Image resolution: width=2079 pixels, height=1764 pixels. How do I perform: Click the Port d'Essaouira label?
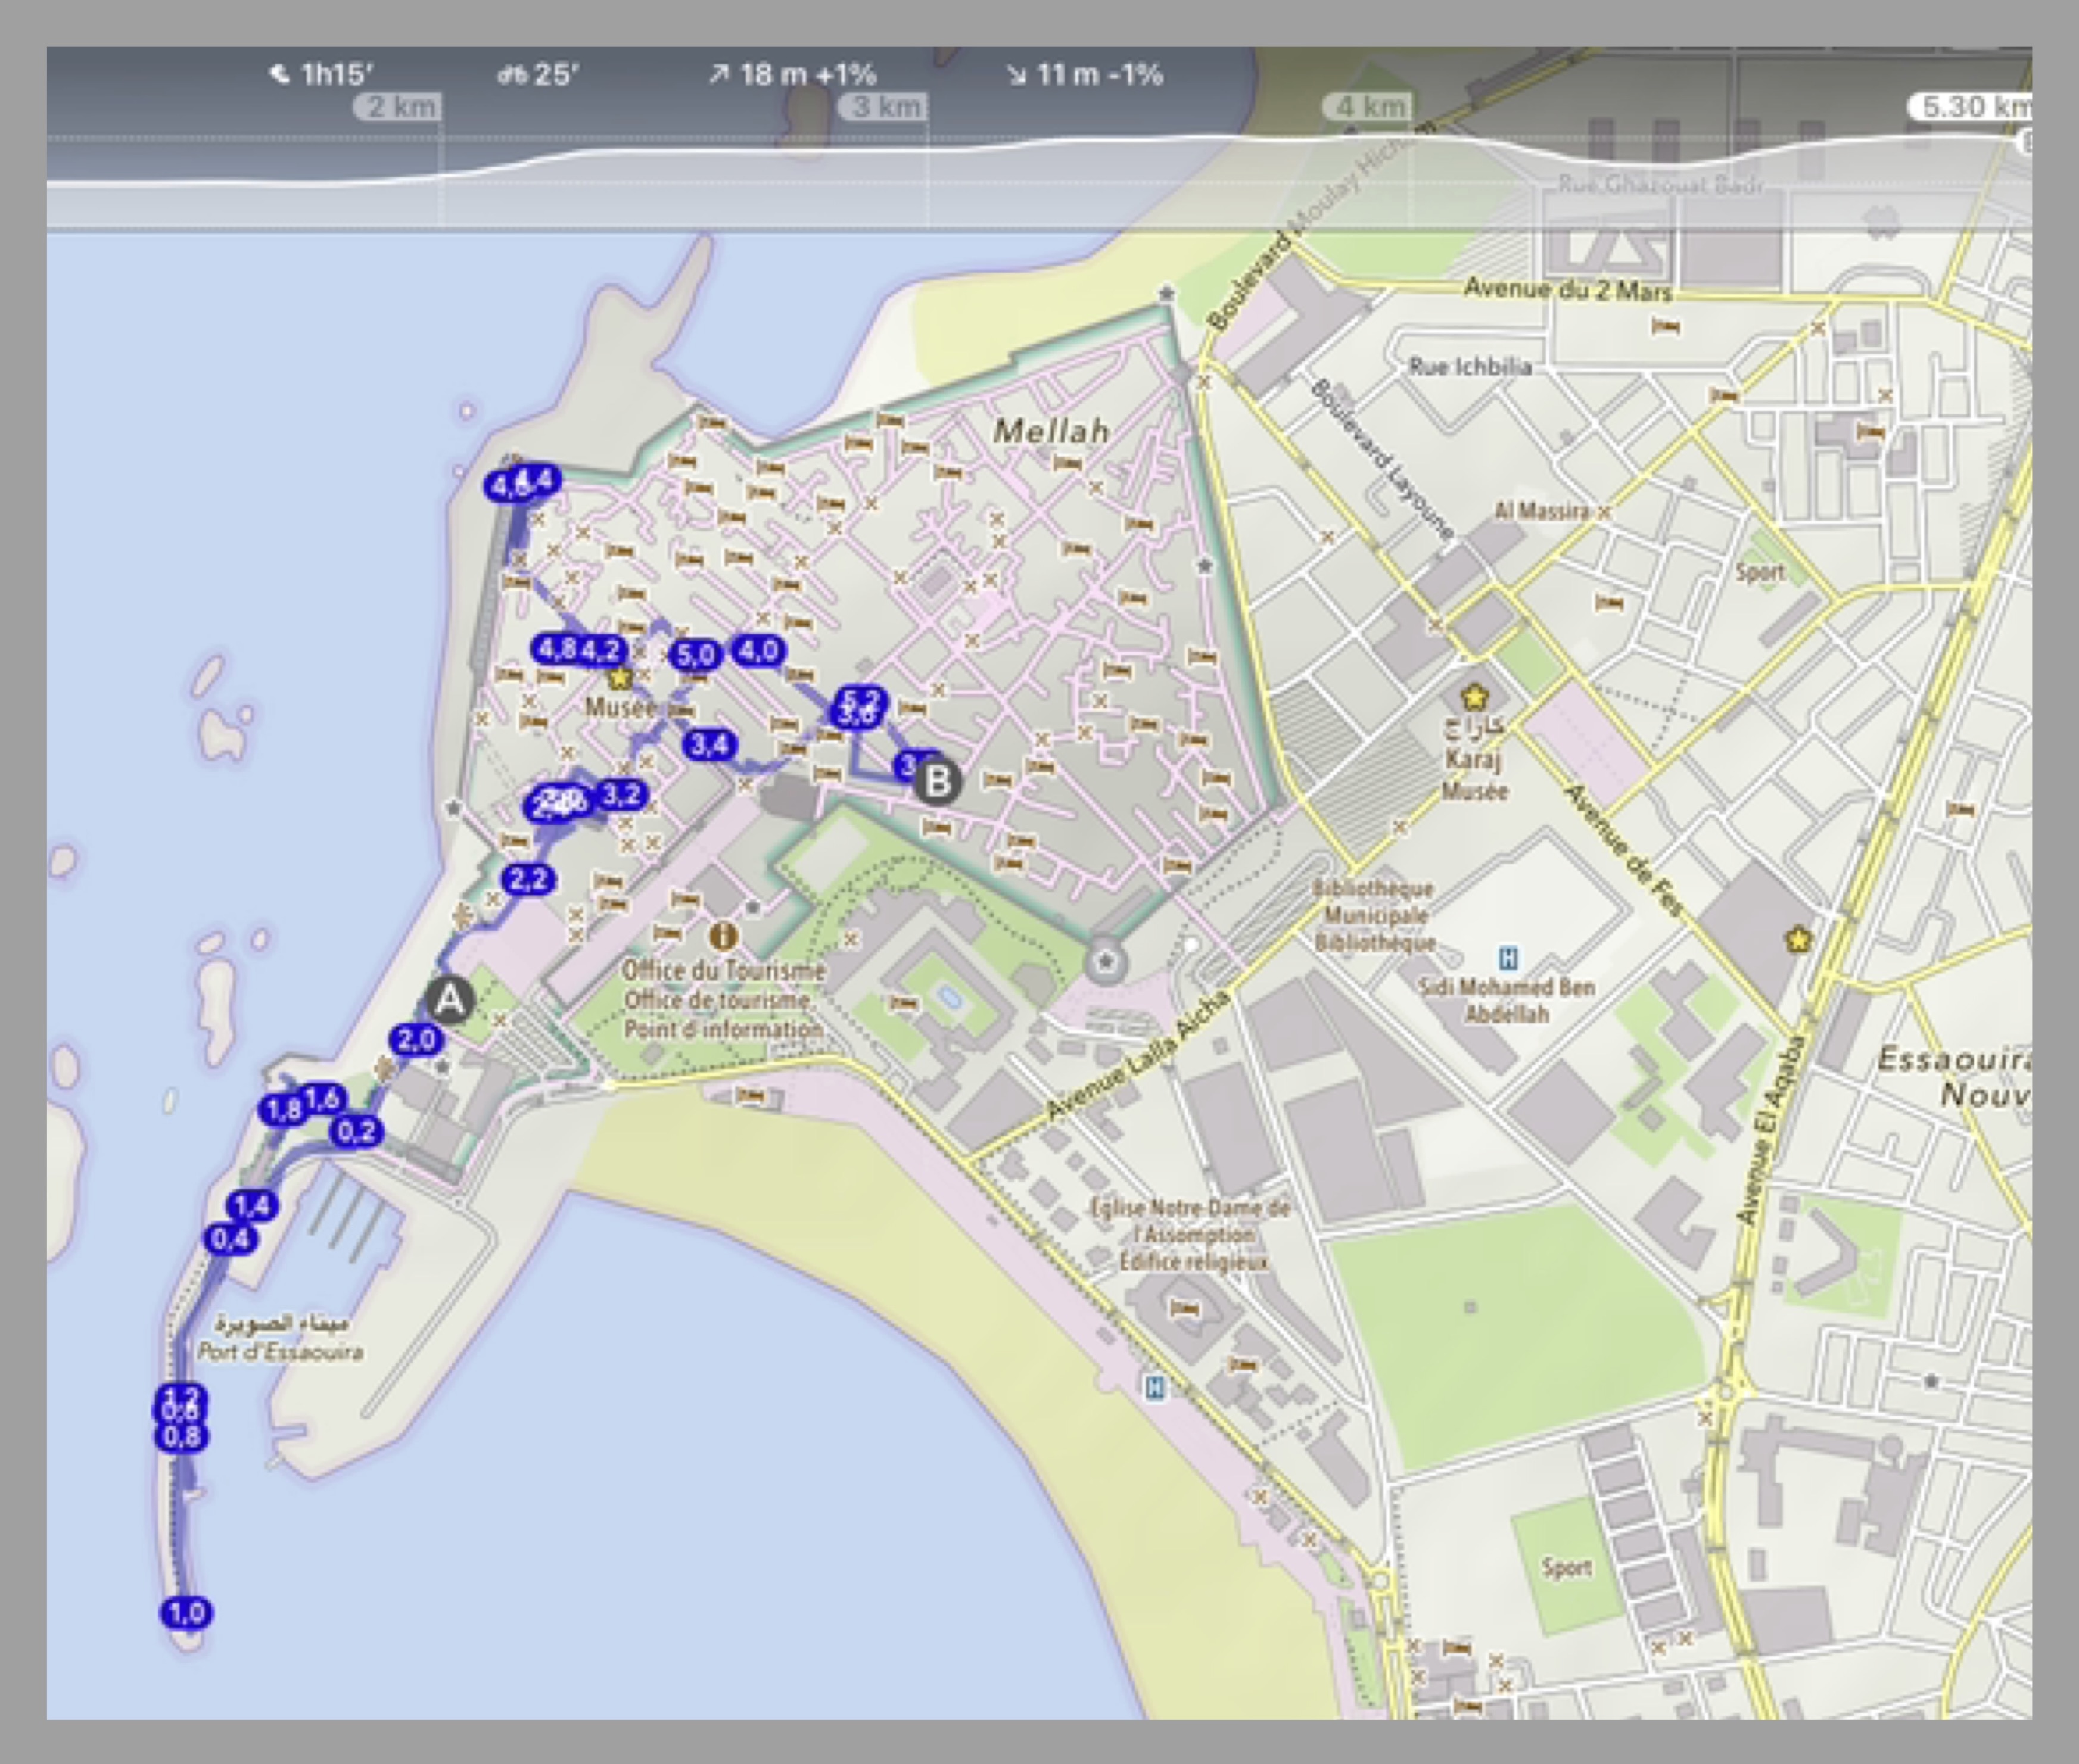[280, 1351]
